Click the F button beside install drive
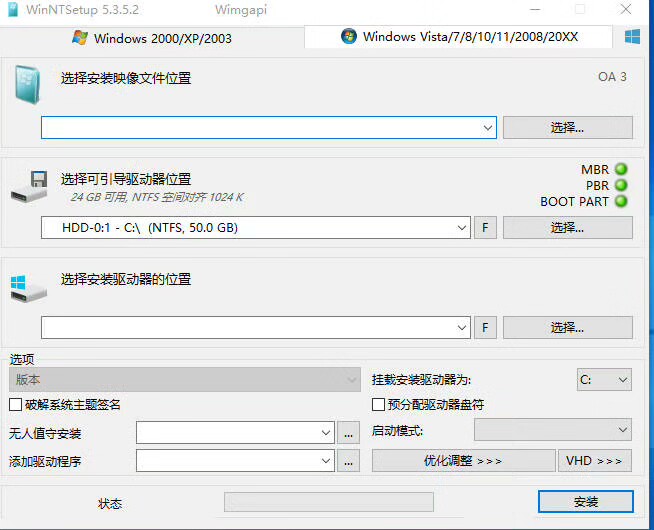 point(485,328)
